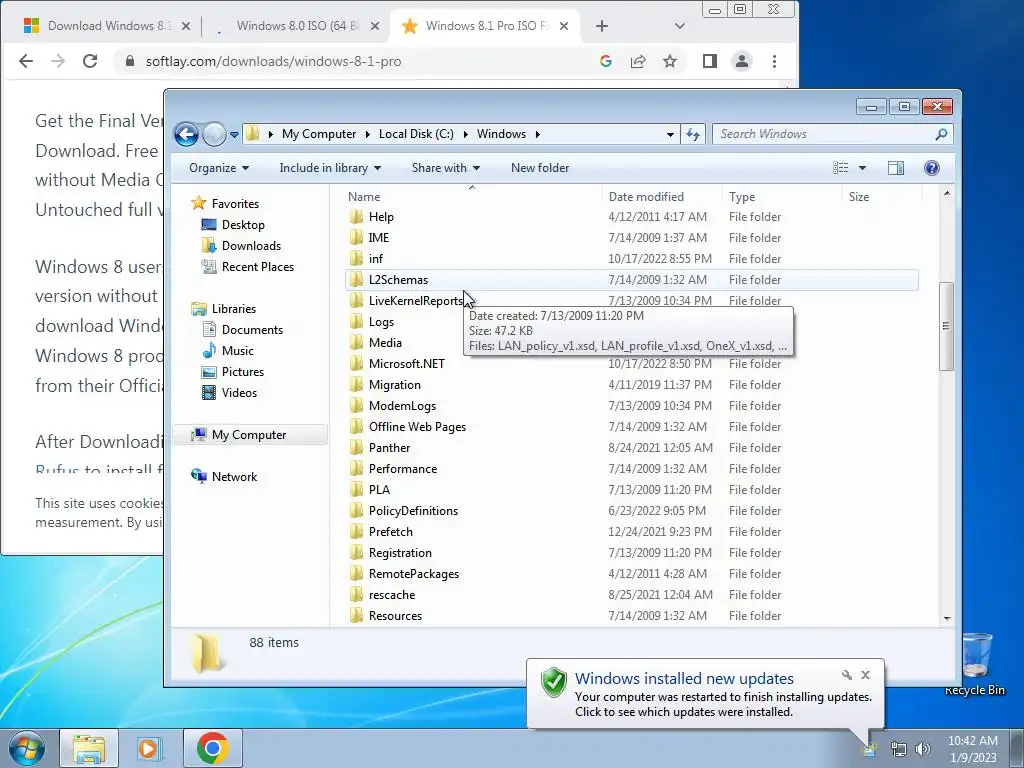Click the taskbar volume speaker icon
Image resolution: width=1024 pixels, height=768 pixels.
[923, 749]
